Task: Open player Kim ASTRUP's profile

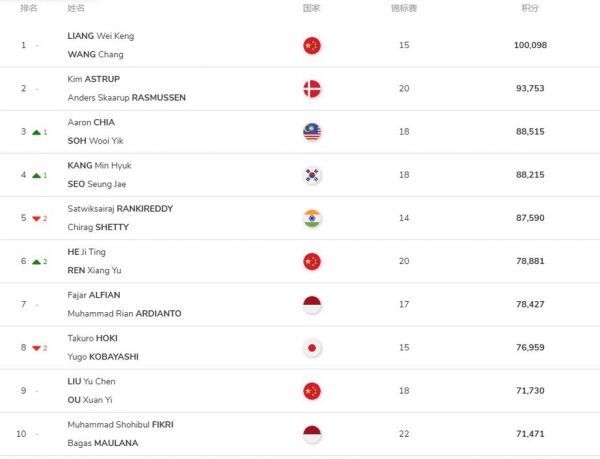Action: tap(94, 79)
